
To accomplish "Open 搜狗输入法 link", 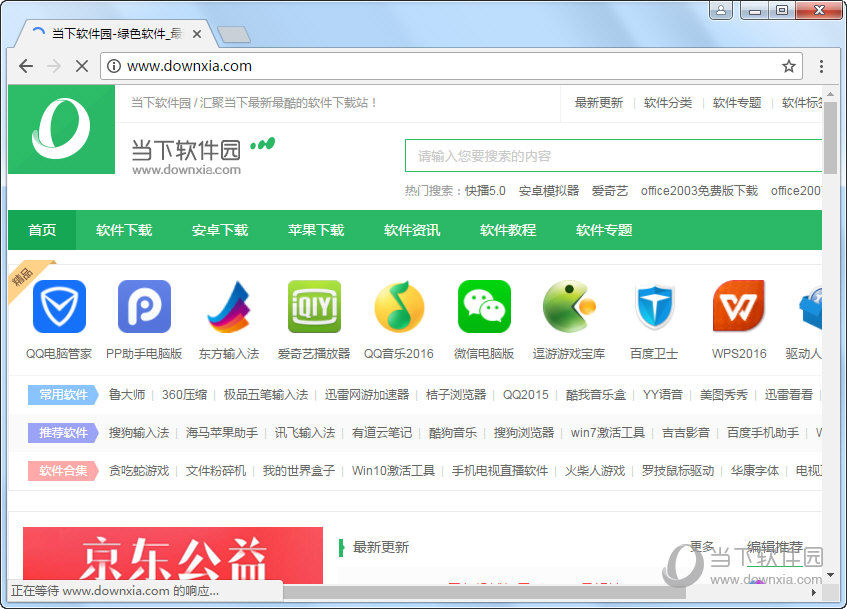I will tap(139, 433).
